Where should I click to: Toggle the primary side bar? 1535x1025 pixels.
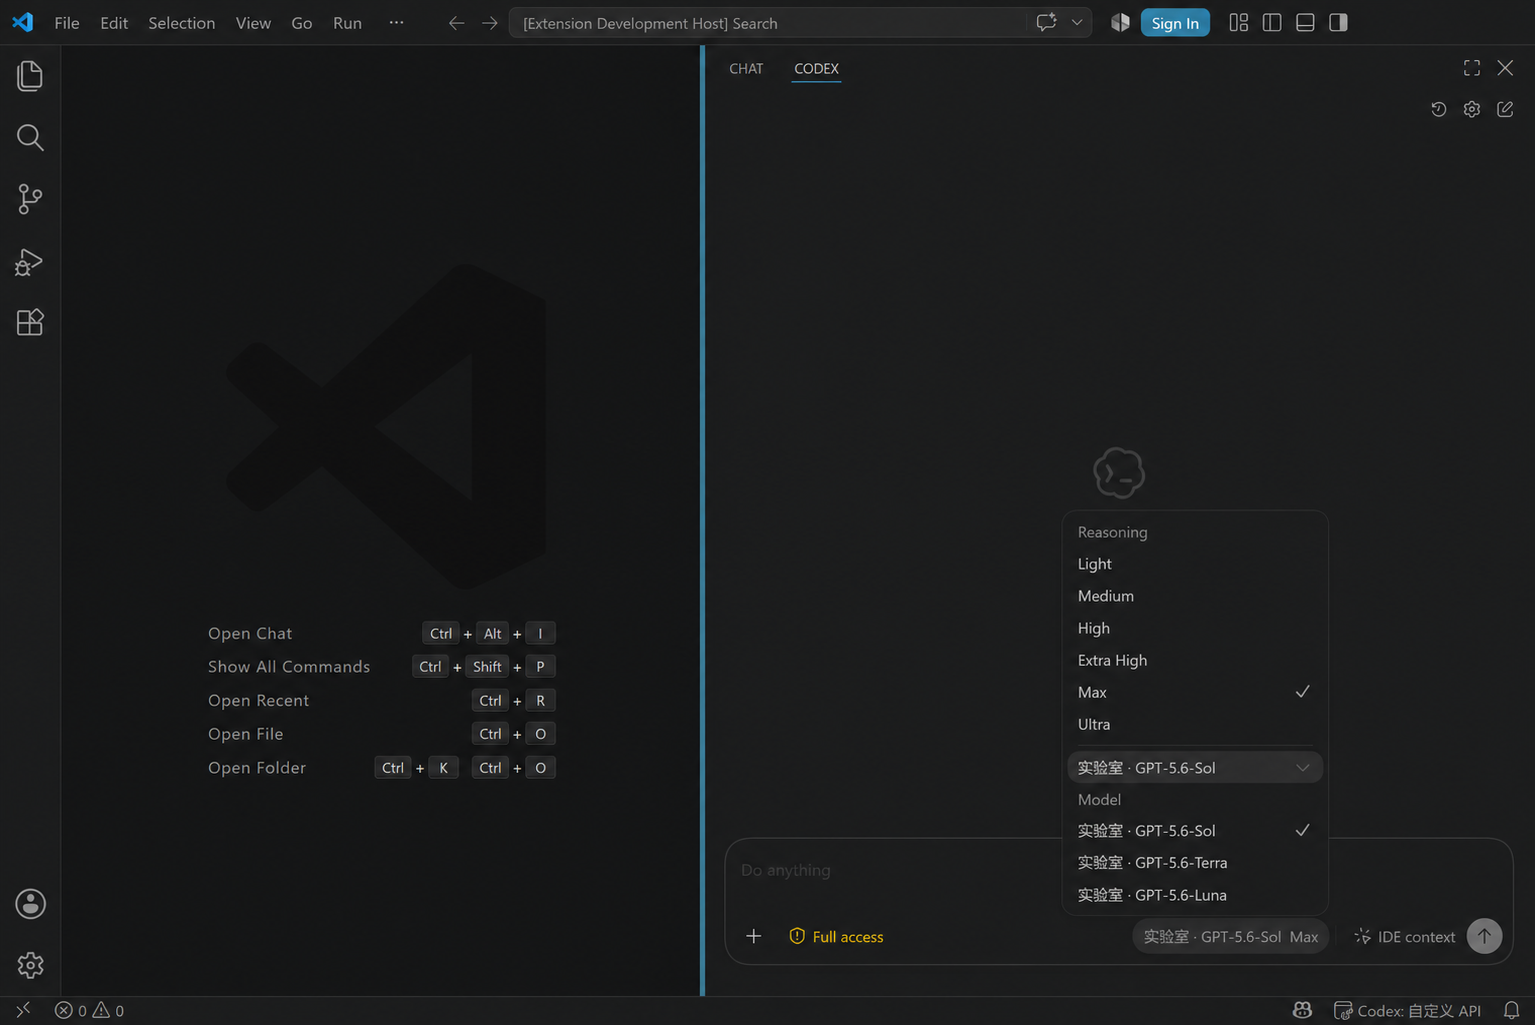coord(1272,22)
